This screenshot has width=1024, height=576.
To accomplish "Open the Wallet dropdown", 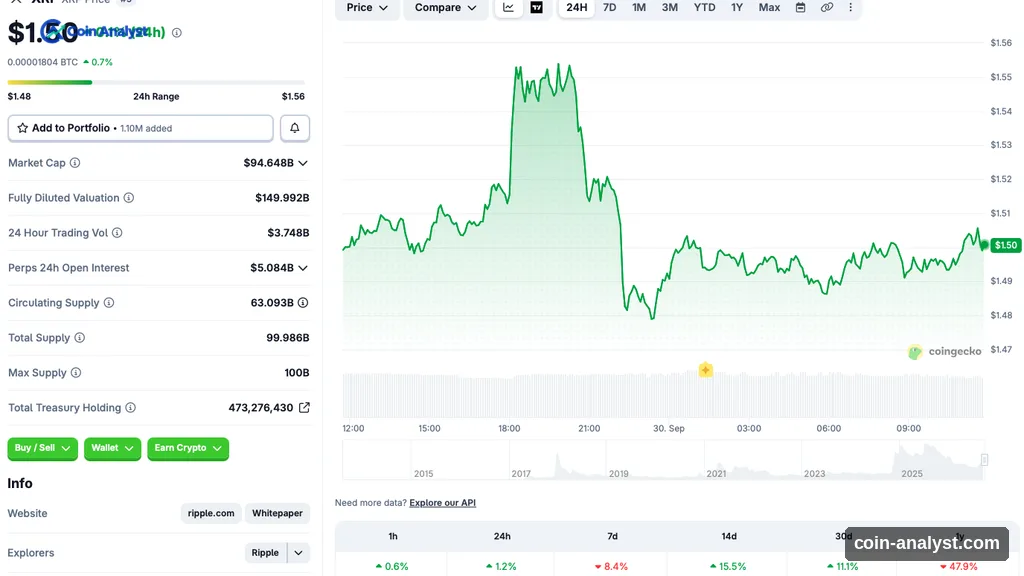I will [112, 448].
